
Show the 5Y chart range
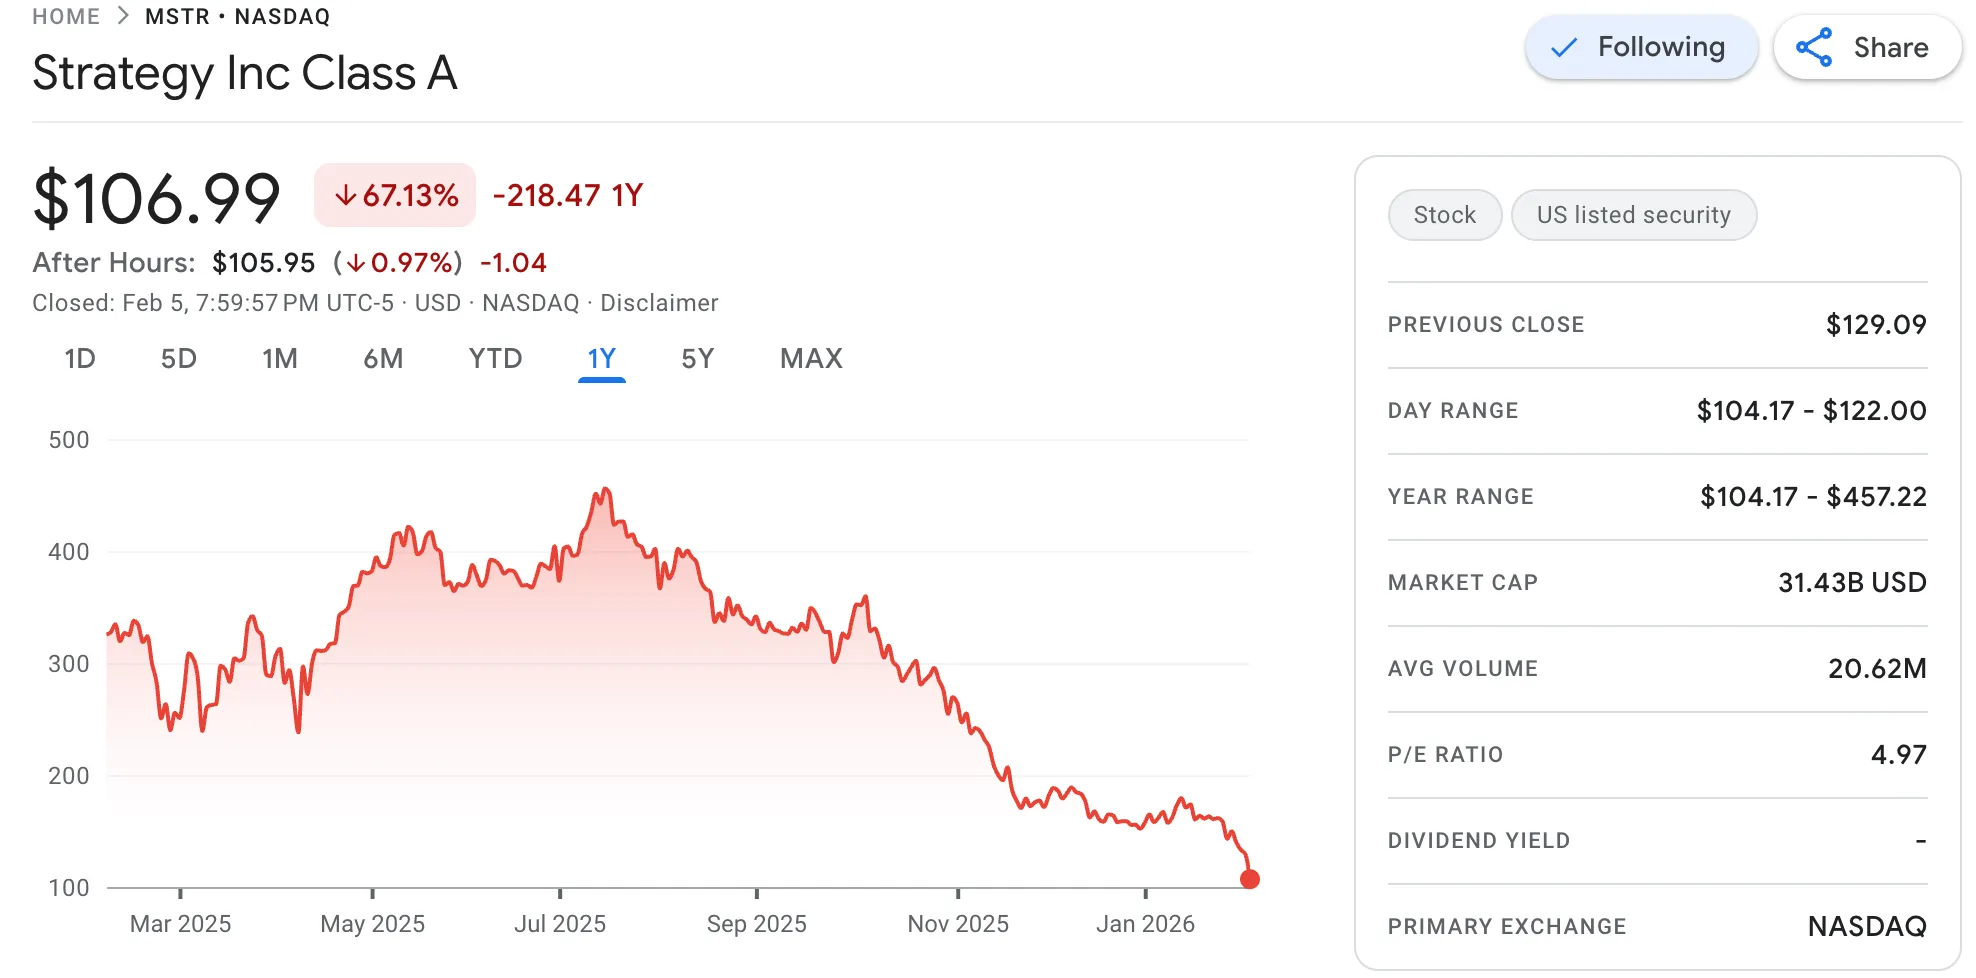point(697,359)
